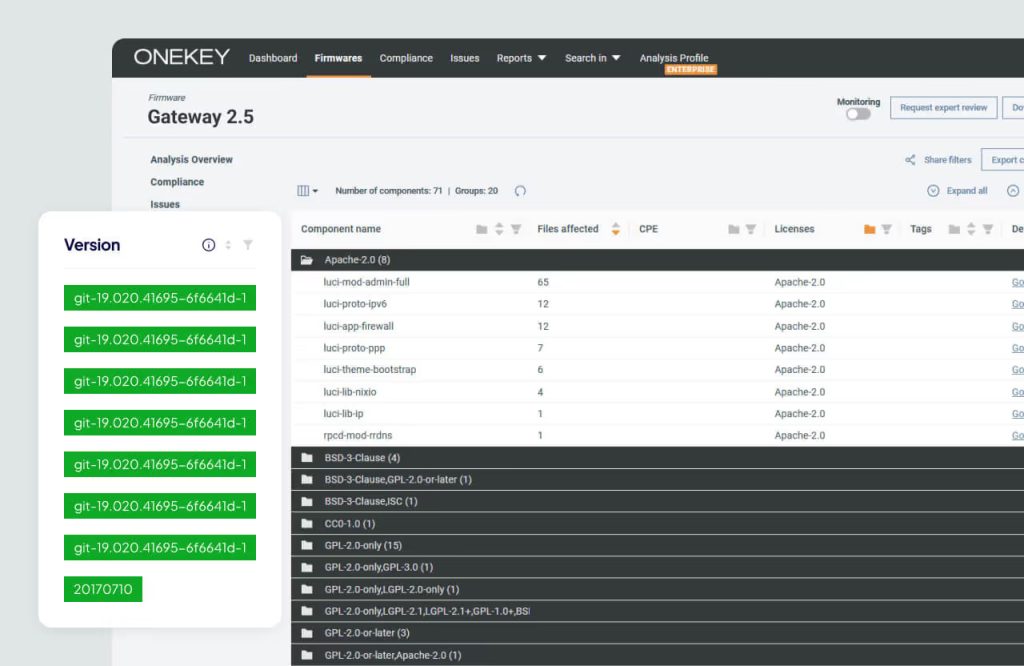1024x666 pixels.
Task: Open the column selector dropdown
Action: click(308, 190)
